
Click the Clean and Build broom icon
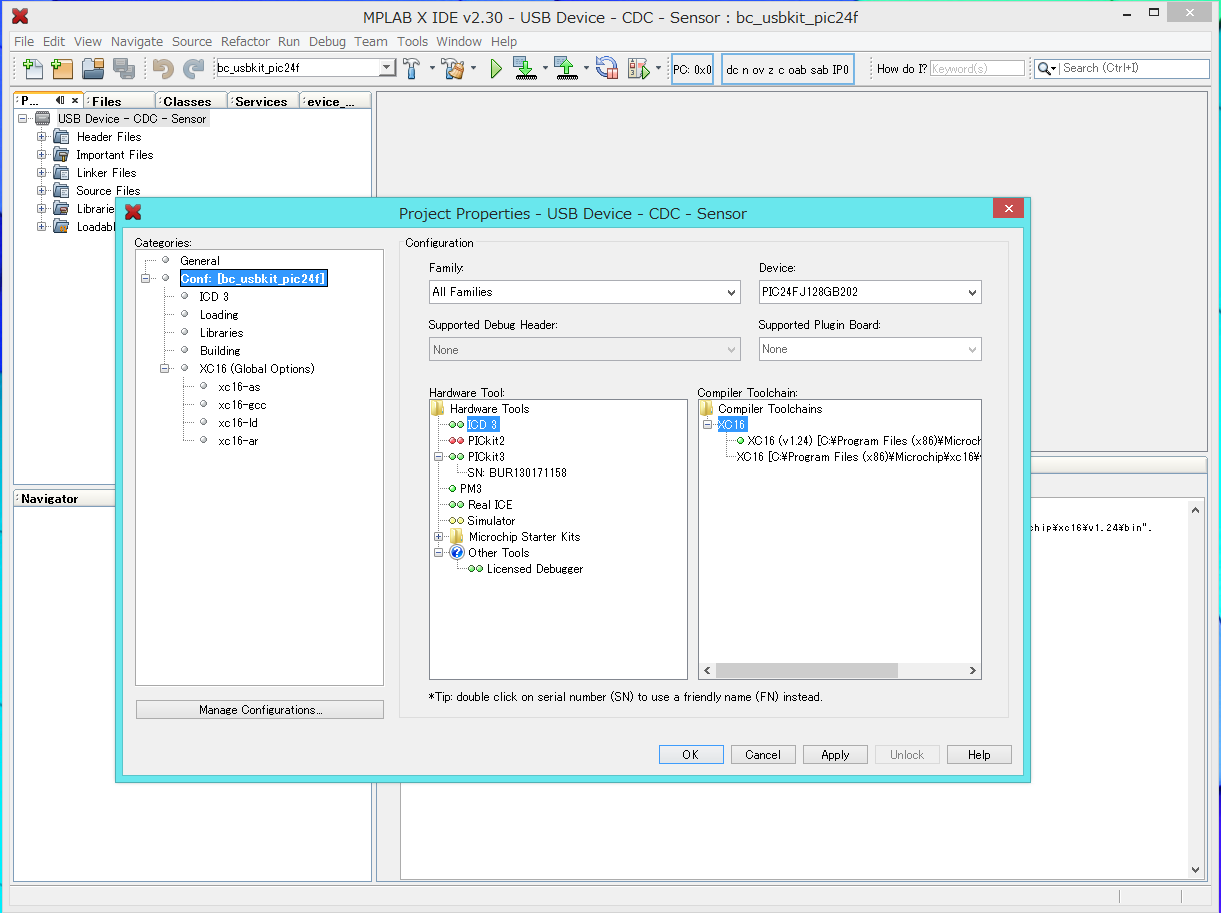(x=453, y=69)
